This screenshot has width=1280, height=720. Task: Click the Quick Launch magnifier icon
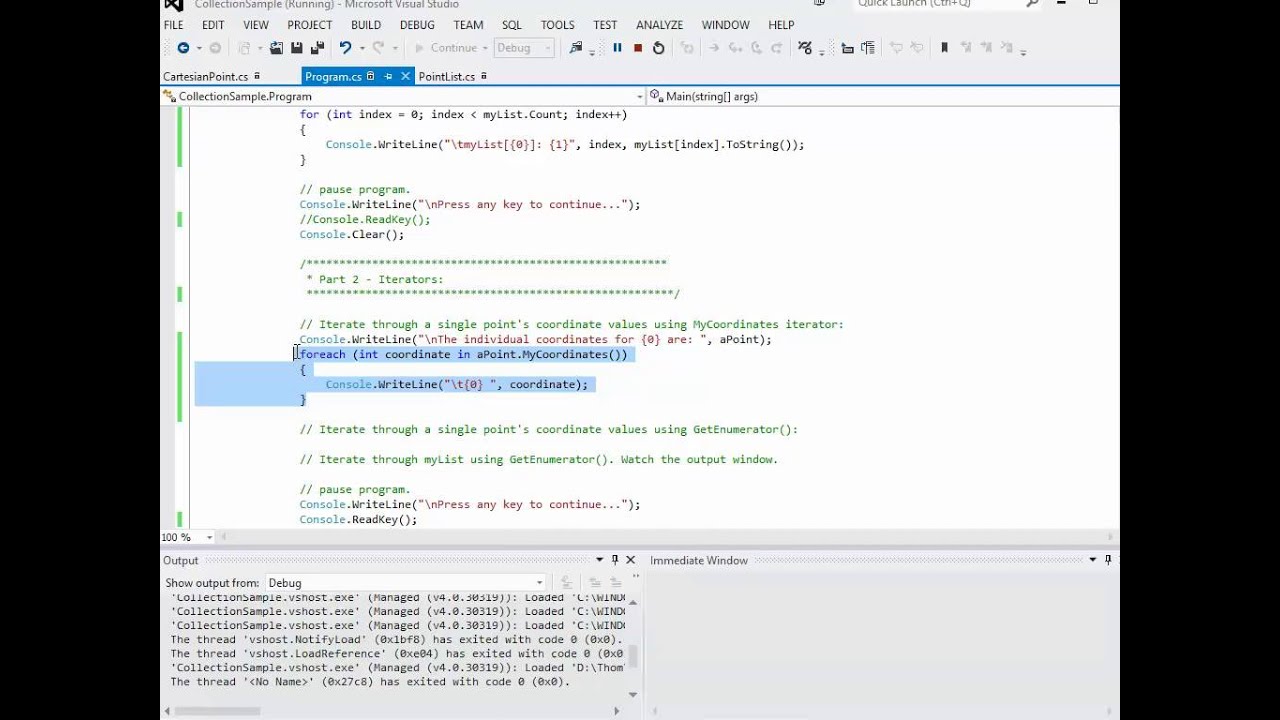tap(1033, 5)
